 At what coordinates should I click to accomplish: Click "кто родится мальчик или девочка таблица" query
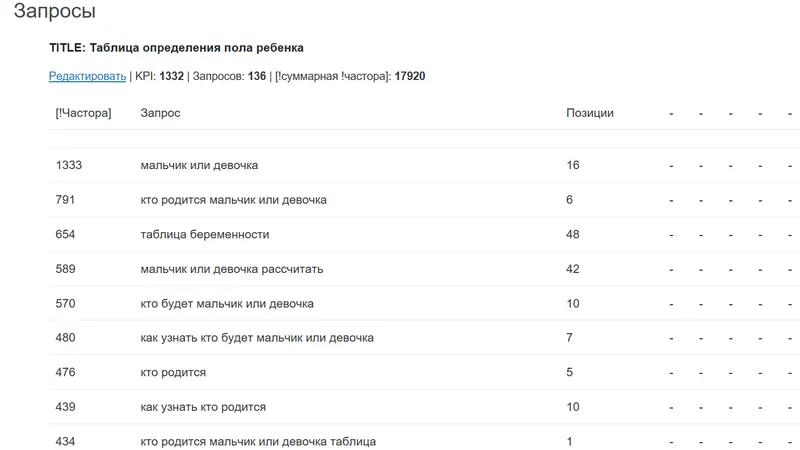258,441
